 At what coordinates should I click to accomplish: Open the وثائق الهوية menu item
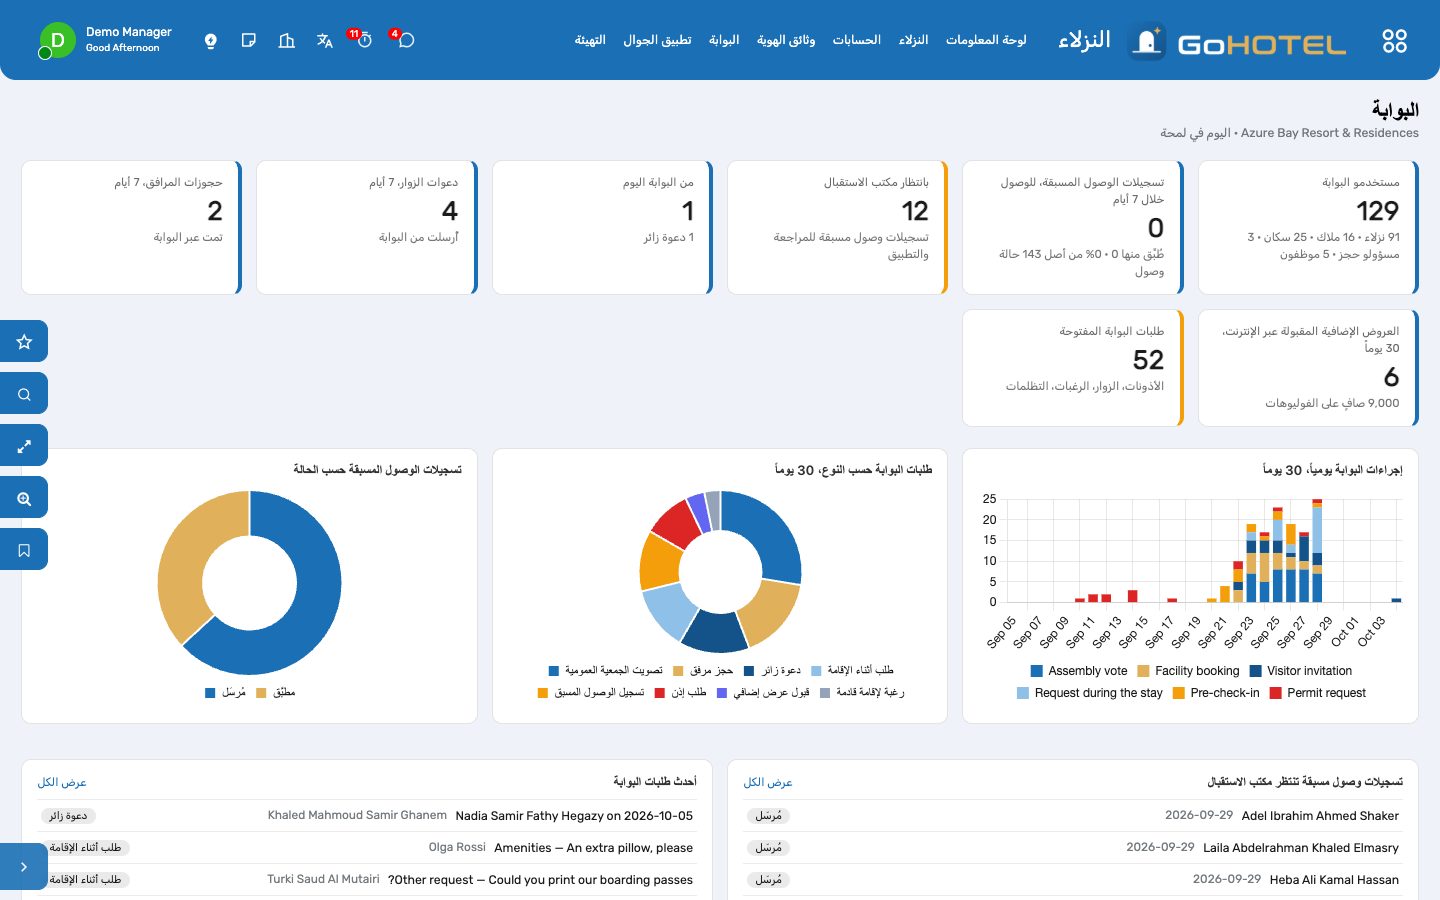[786, 40]
